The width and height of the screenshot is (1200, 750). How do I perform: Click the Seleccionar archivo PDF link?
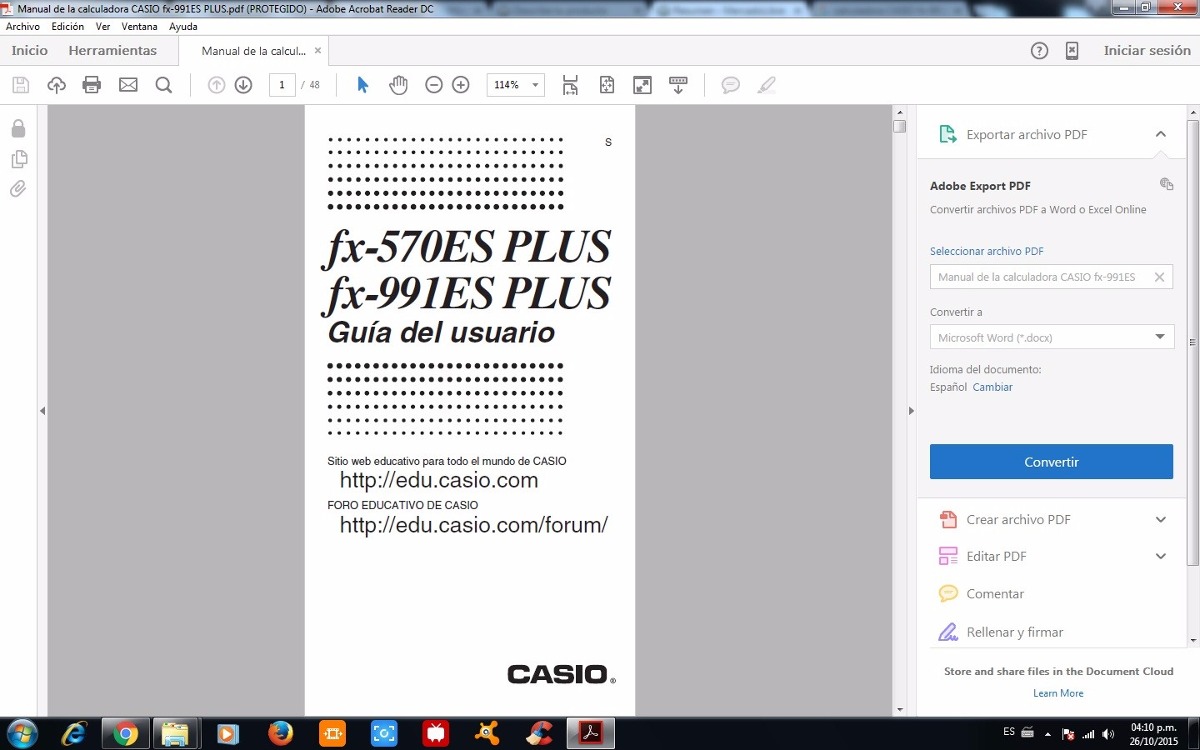point(987,251)
